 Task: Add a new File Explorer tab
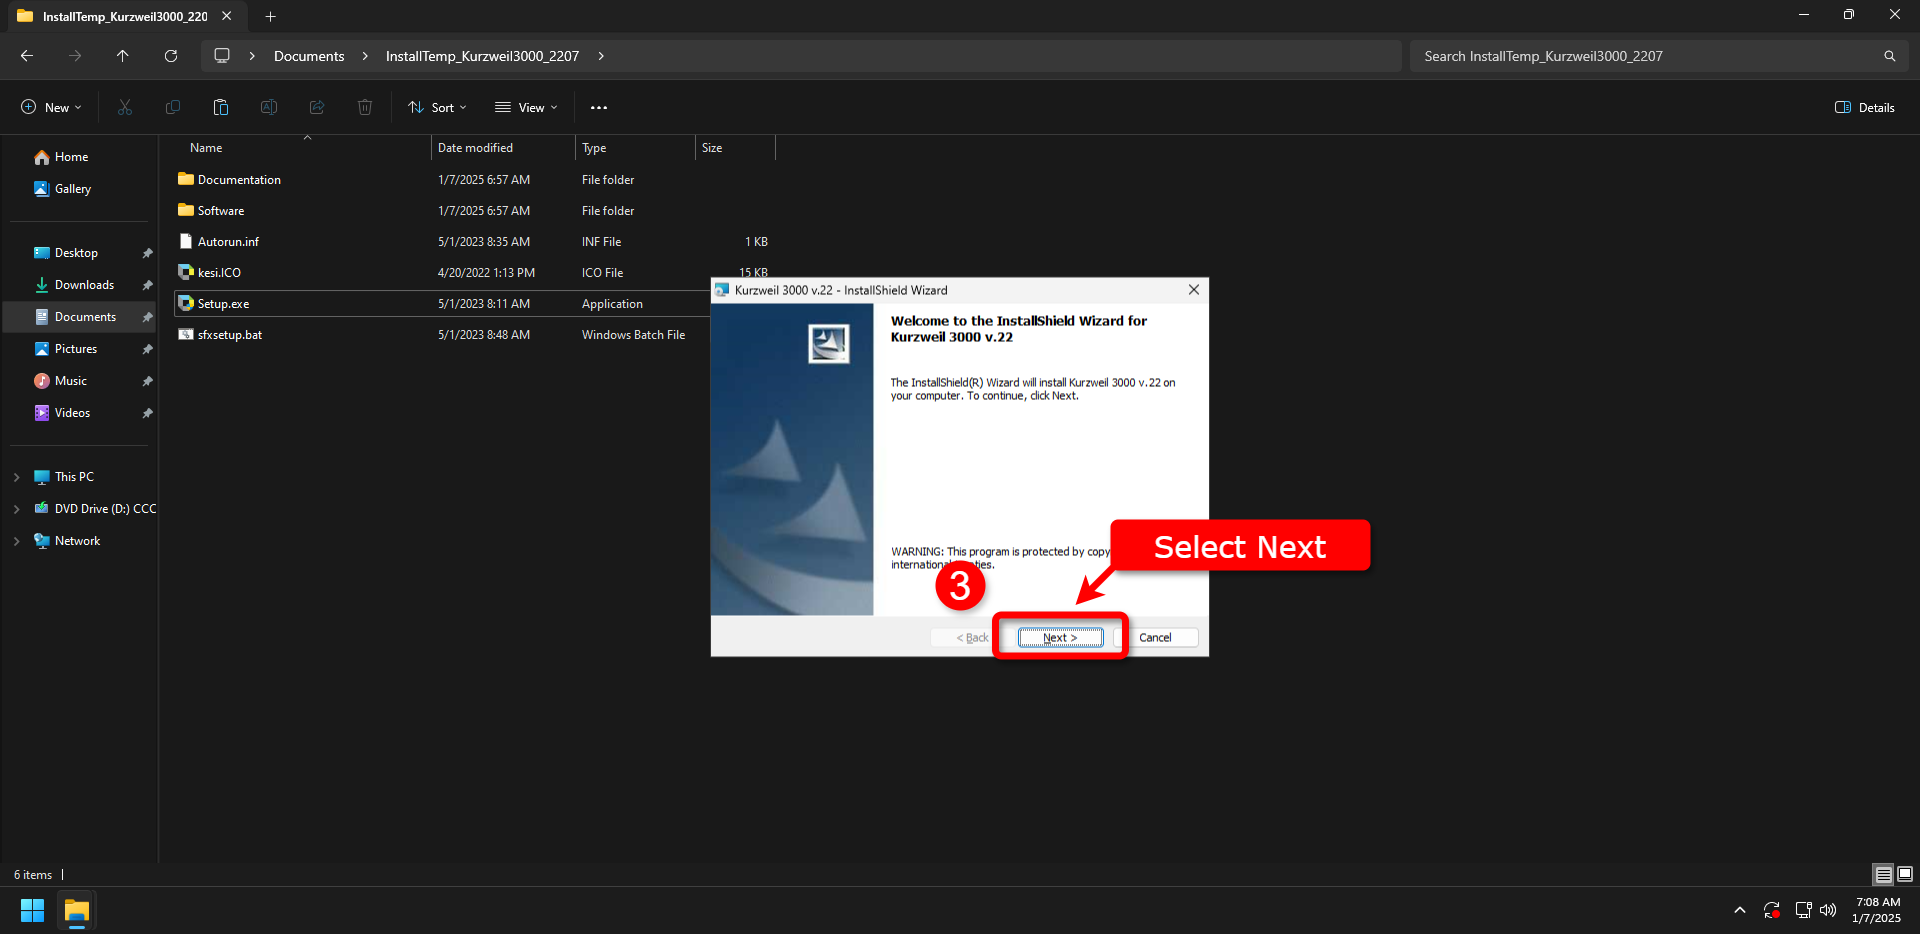[270, 16]
